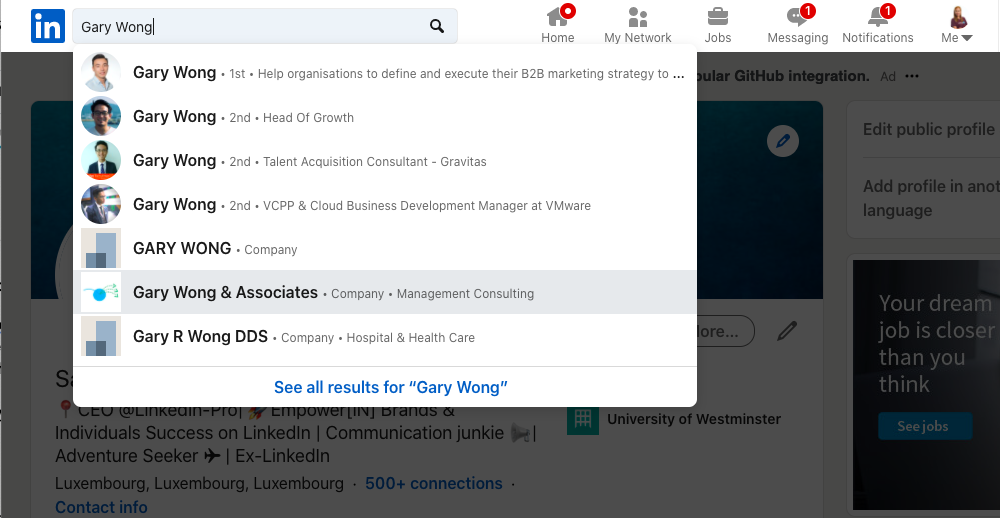Click the search magnifier icon

437,26
